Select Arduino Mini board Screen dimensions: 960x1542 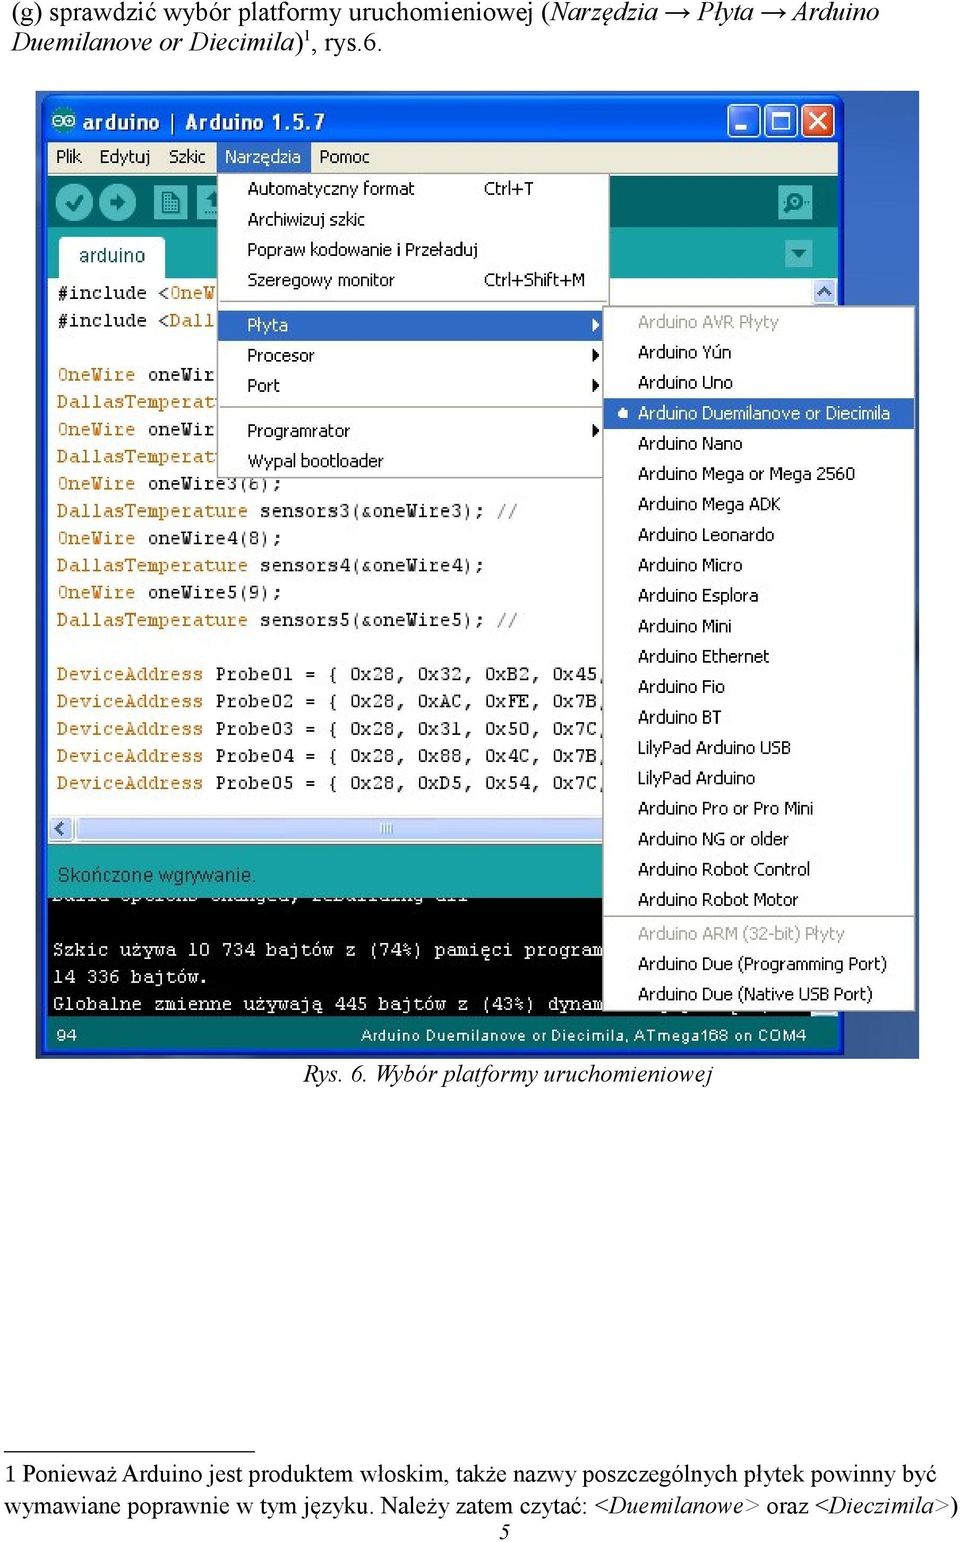[x=759, y=626]
